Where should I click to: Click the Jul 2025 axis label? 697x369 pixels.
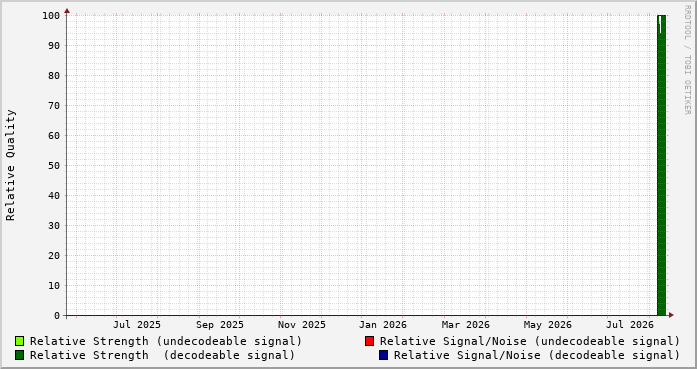point(136,325)
